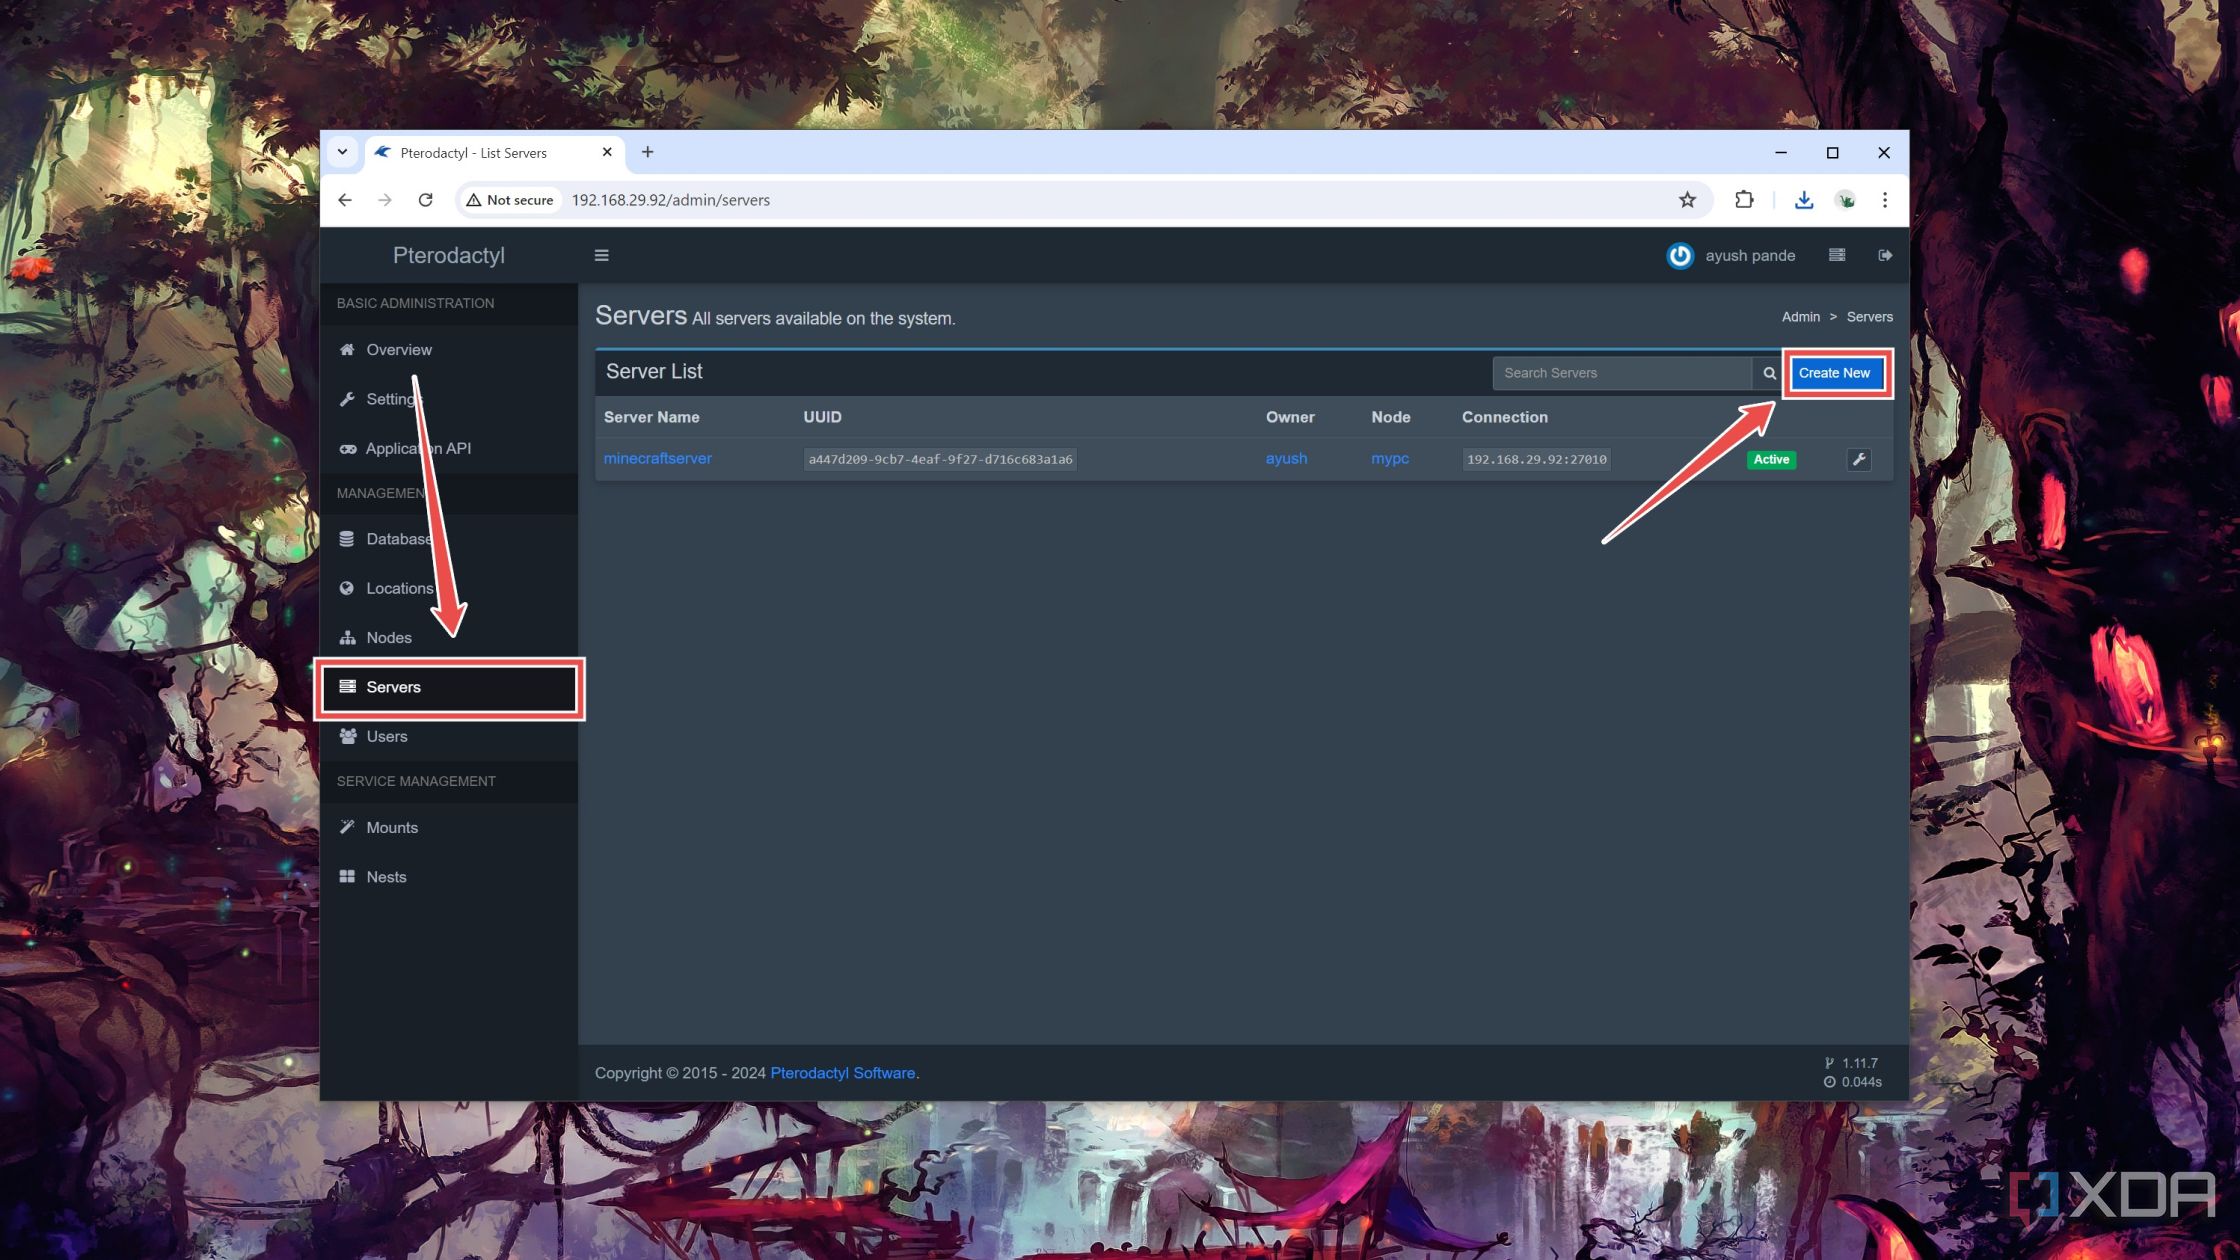Focus the Search Servers input field

(1622, 373)
